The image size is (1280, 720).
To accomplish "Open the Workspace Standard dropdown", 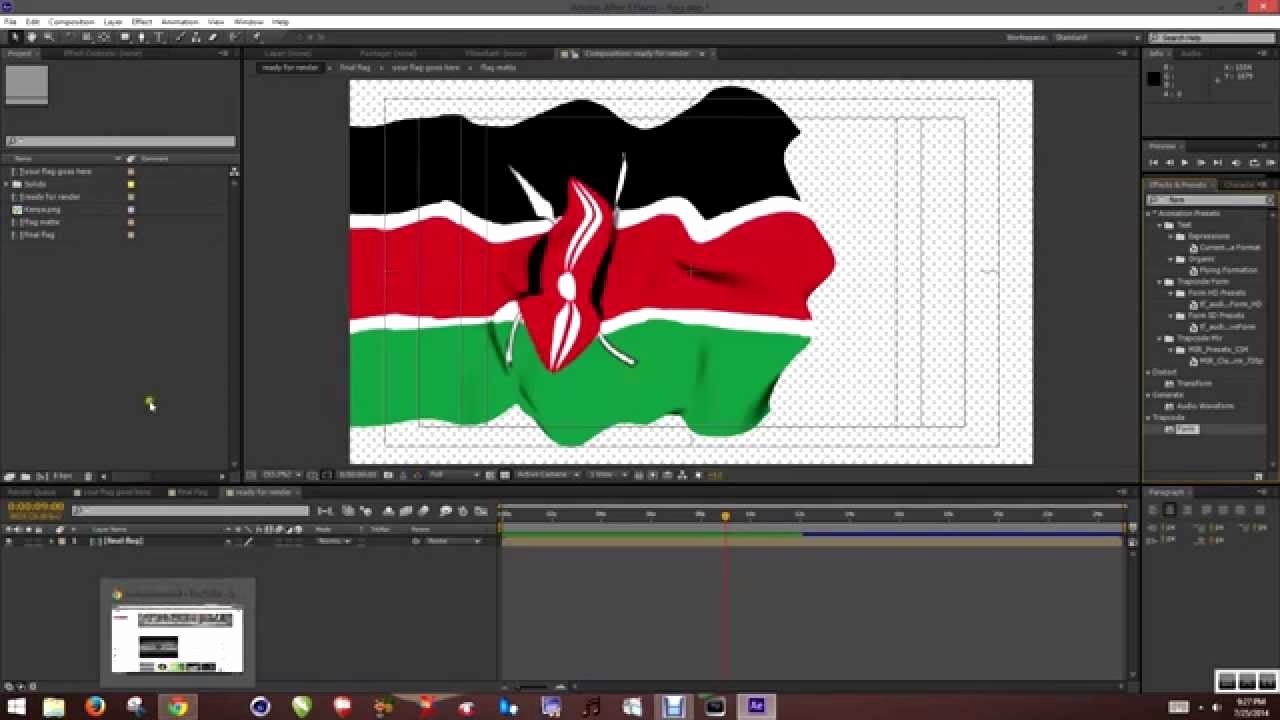I will [x=1096, y=37].
